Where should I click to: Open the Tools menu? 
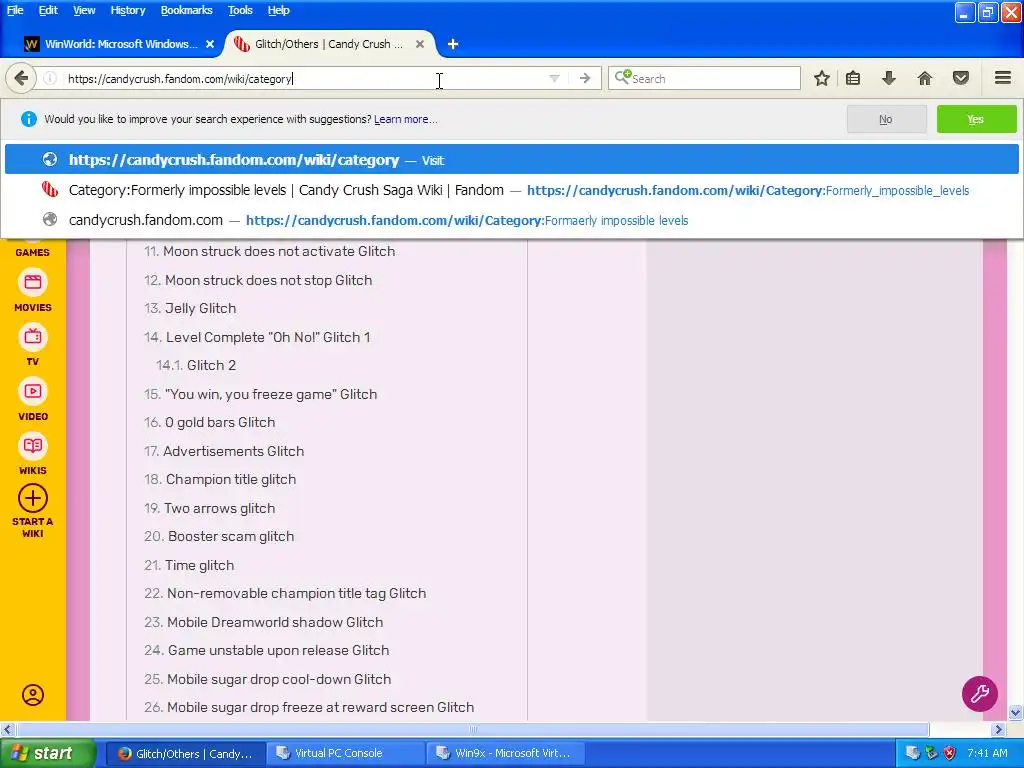[240, 10]
